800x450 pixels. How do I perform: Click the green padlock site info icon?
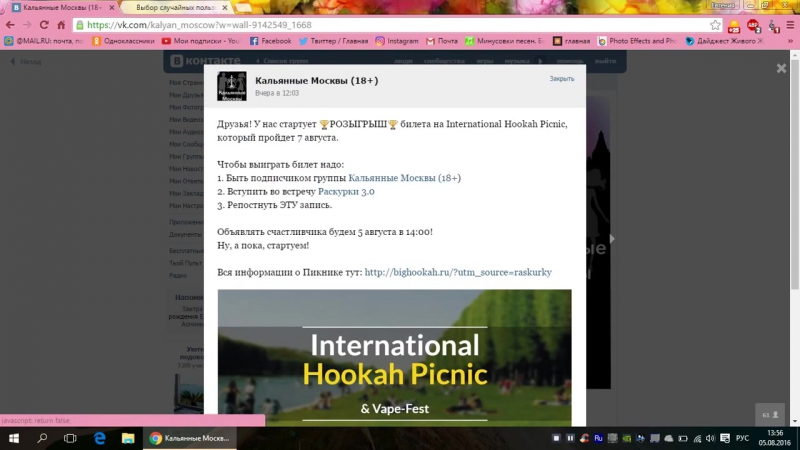click(80, 25)
